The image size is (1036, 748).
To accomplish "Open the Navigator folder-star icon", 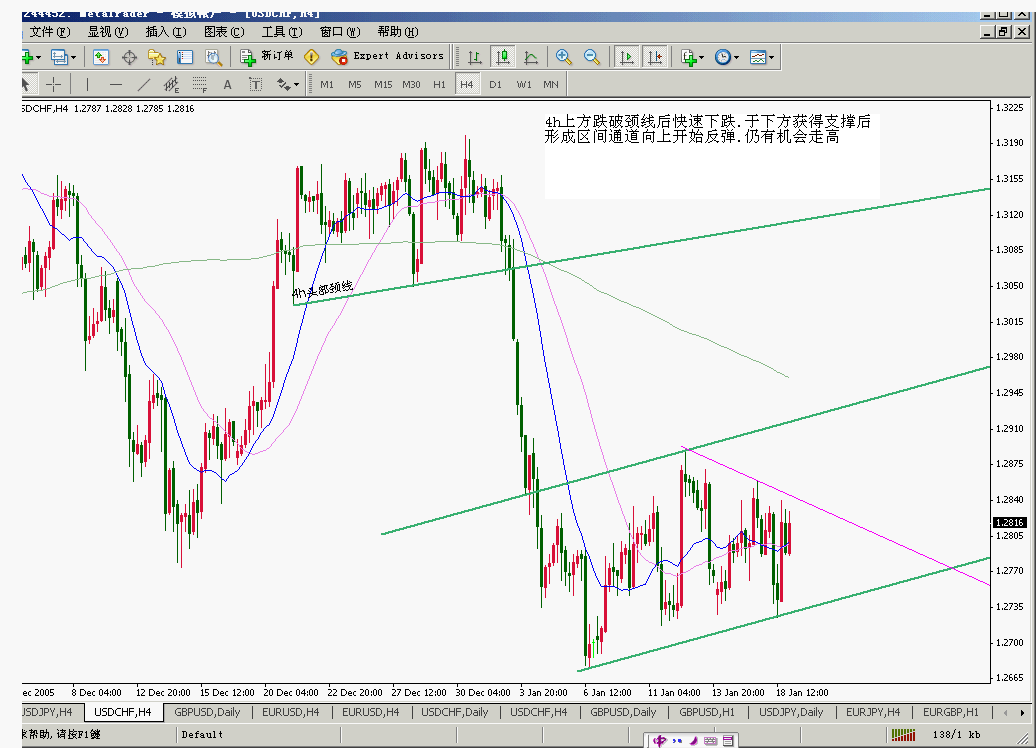I will click(157, 57).
